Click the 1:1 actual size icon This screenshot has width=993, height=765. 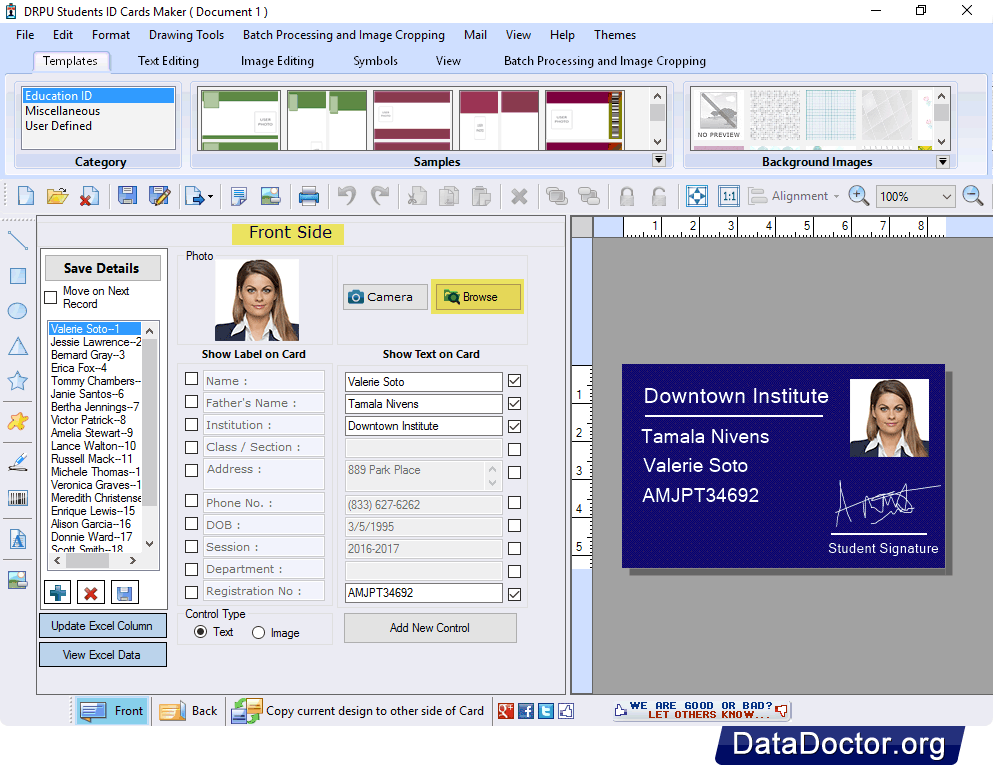coord(729,196)
